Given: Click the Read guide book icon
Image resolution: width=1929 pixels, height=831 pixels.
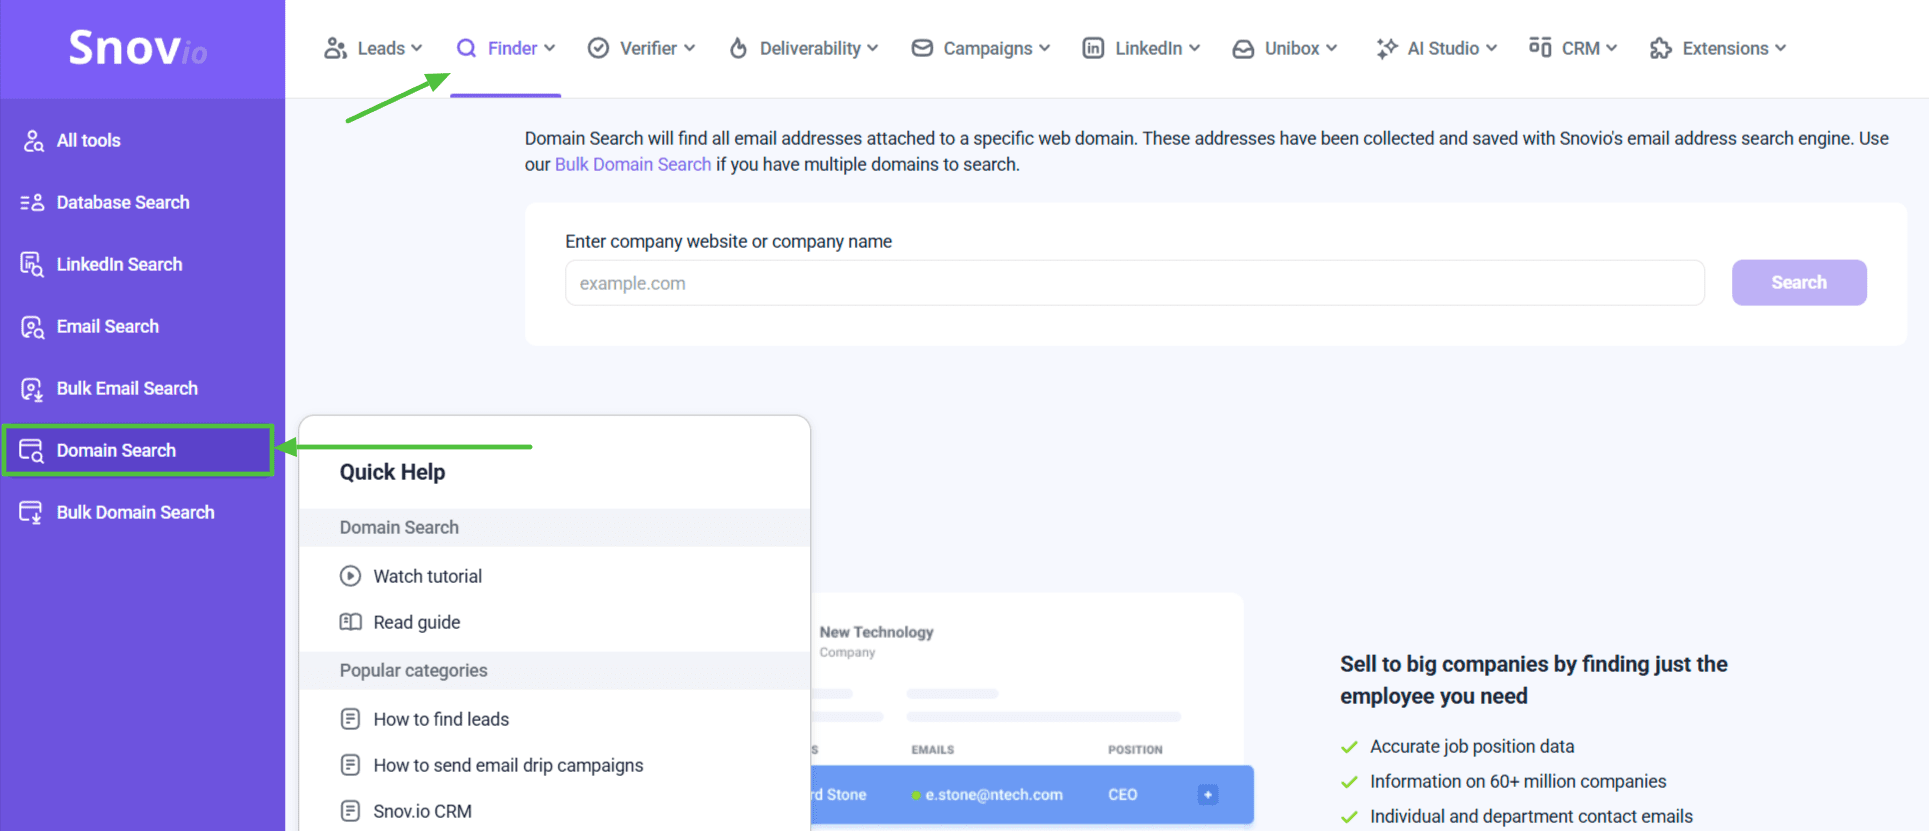Looking at the screenshot, I should (350, 622).
